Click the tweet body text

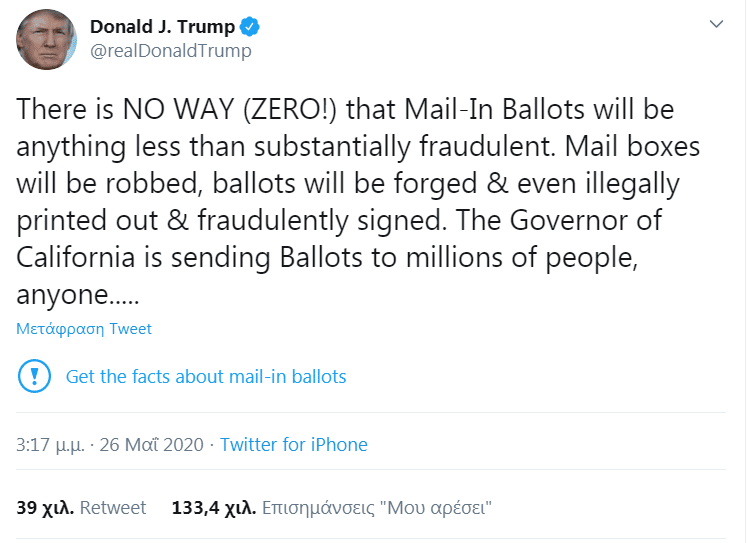pos(357,201)
